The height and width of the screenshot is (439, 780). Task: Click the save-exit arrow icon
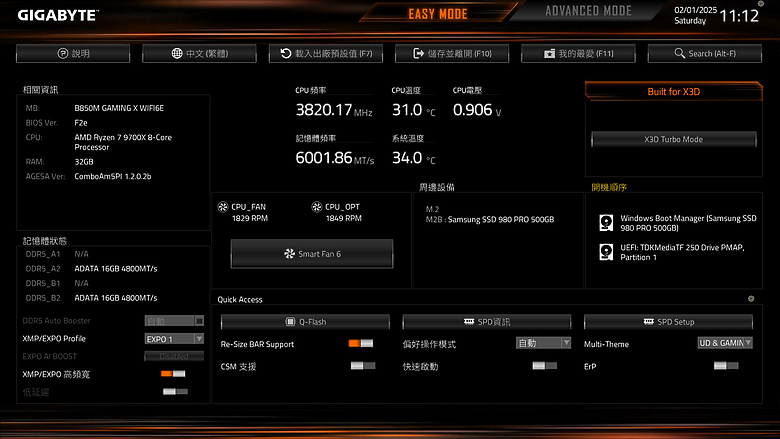coord(418,53)
